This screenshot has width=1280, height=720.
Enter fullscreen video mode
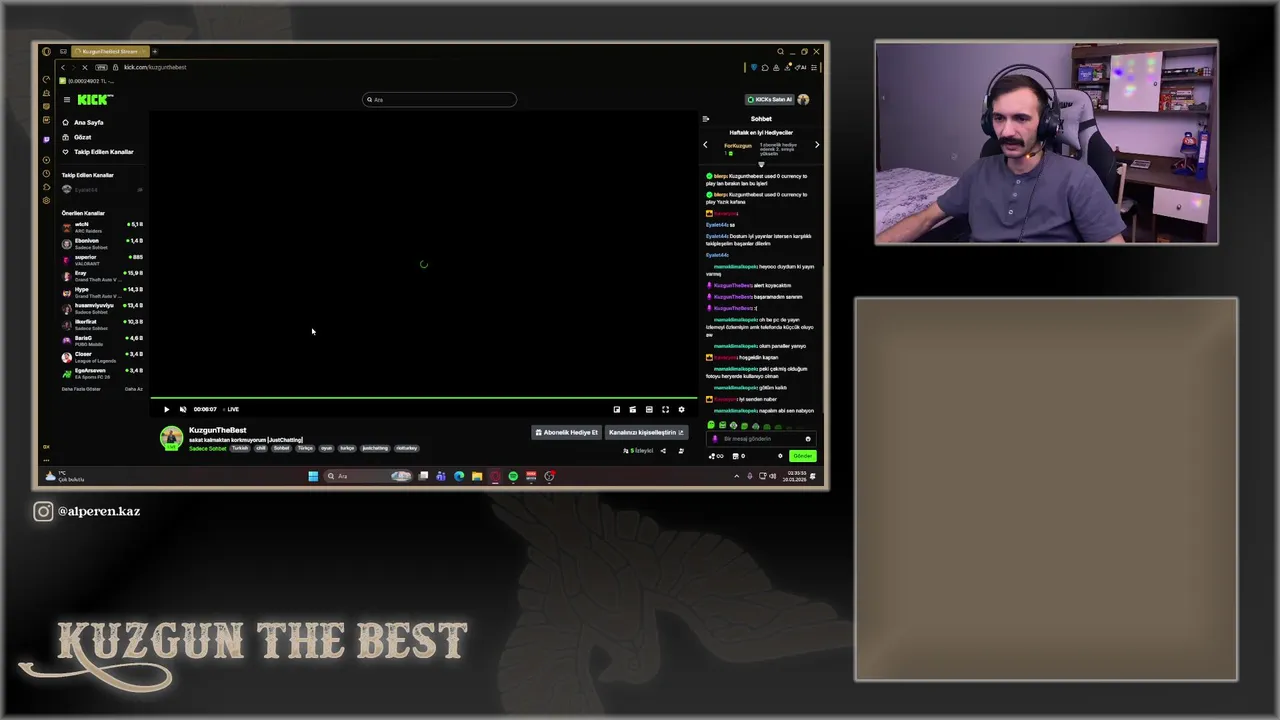(x=665, y=409)
